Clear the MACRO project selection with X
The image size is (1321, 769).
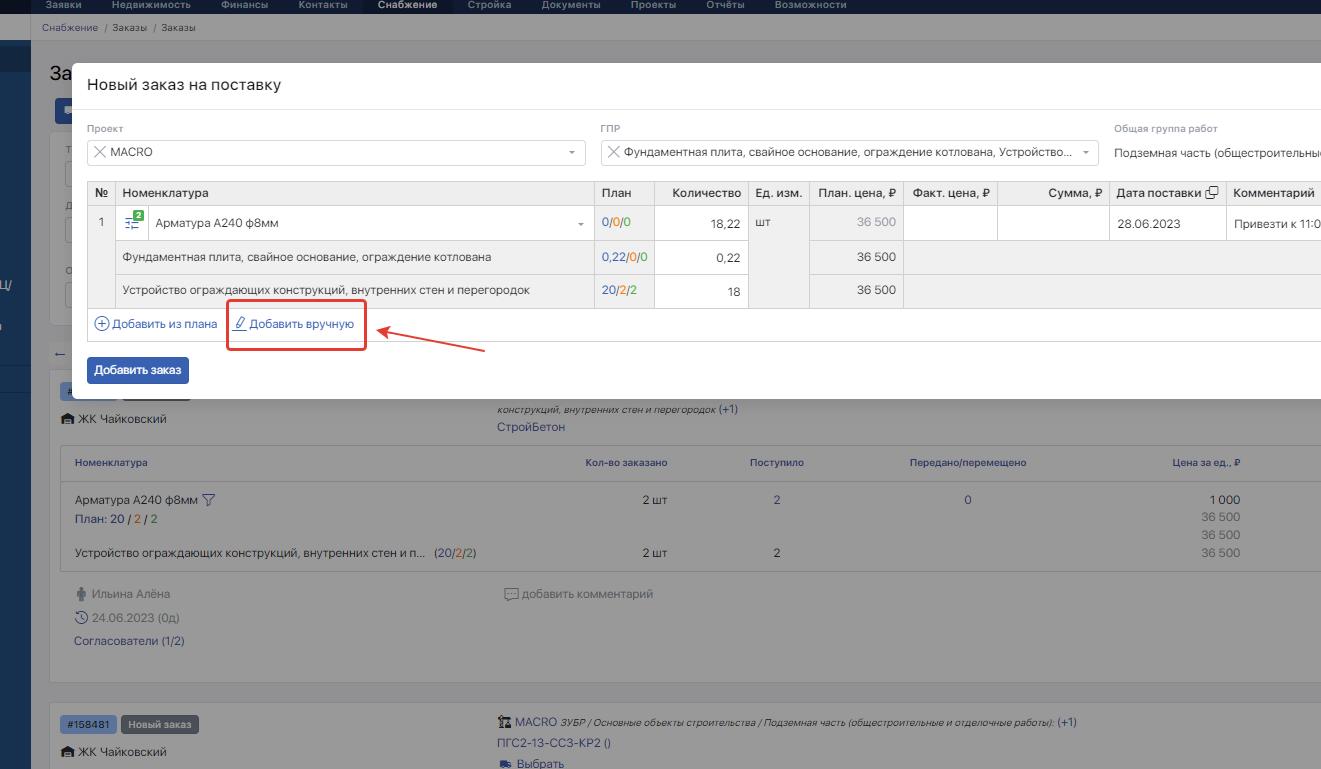point(99,153)
